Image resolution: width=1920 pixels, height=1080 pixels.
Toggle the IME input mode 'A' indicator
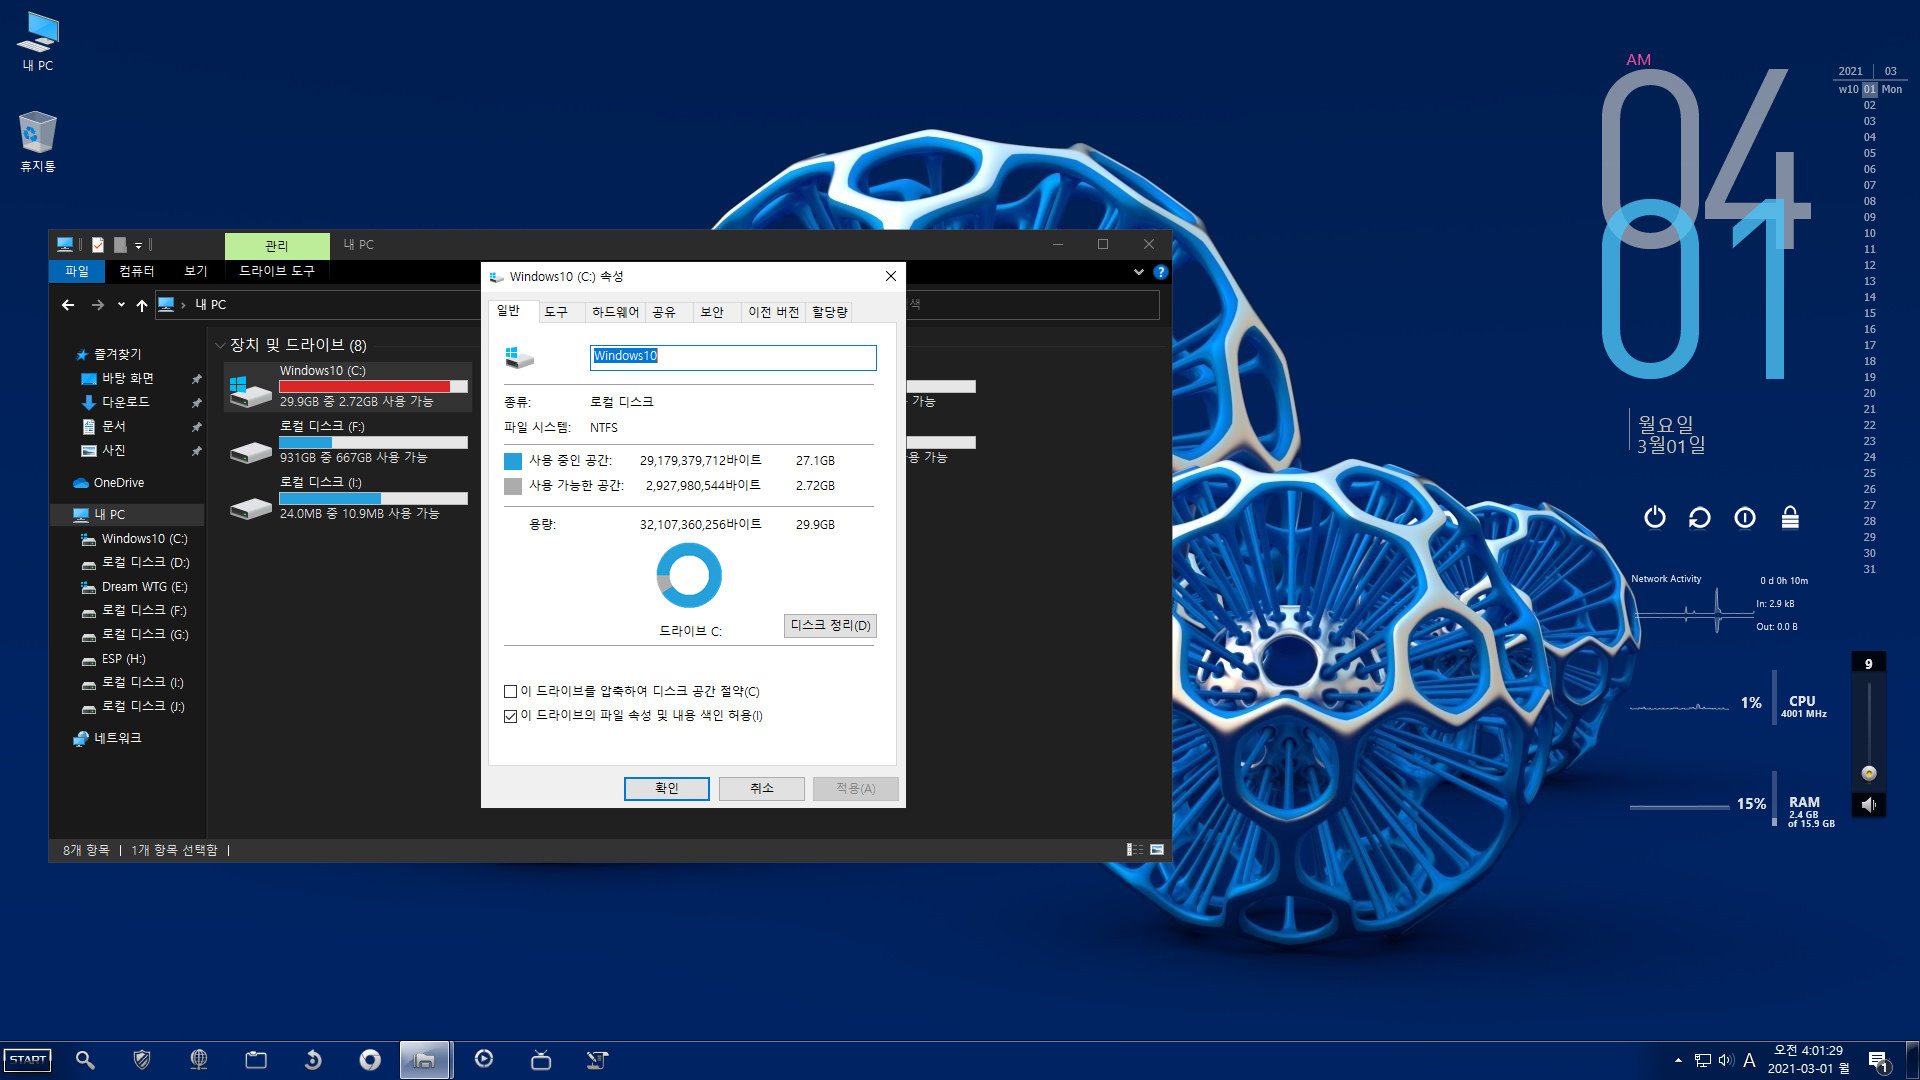tap(1749, 1060)
